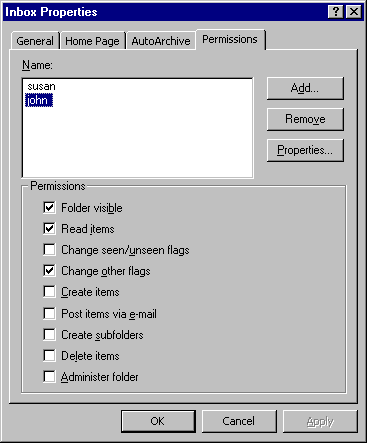This screenshot has width=367, height=443.
Task: Tick the Create subfolders checkbox
Action: (49, 335)
